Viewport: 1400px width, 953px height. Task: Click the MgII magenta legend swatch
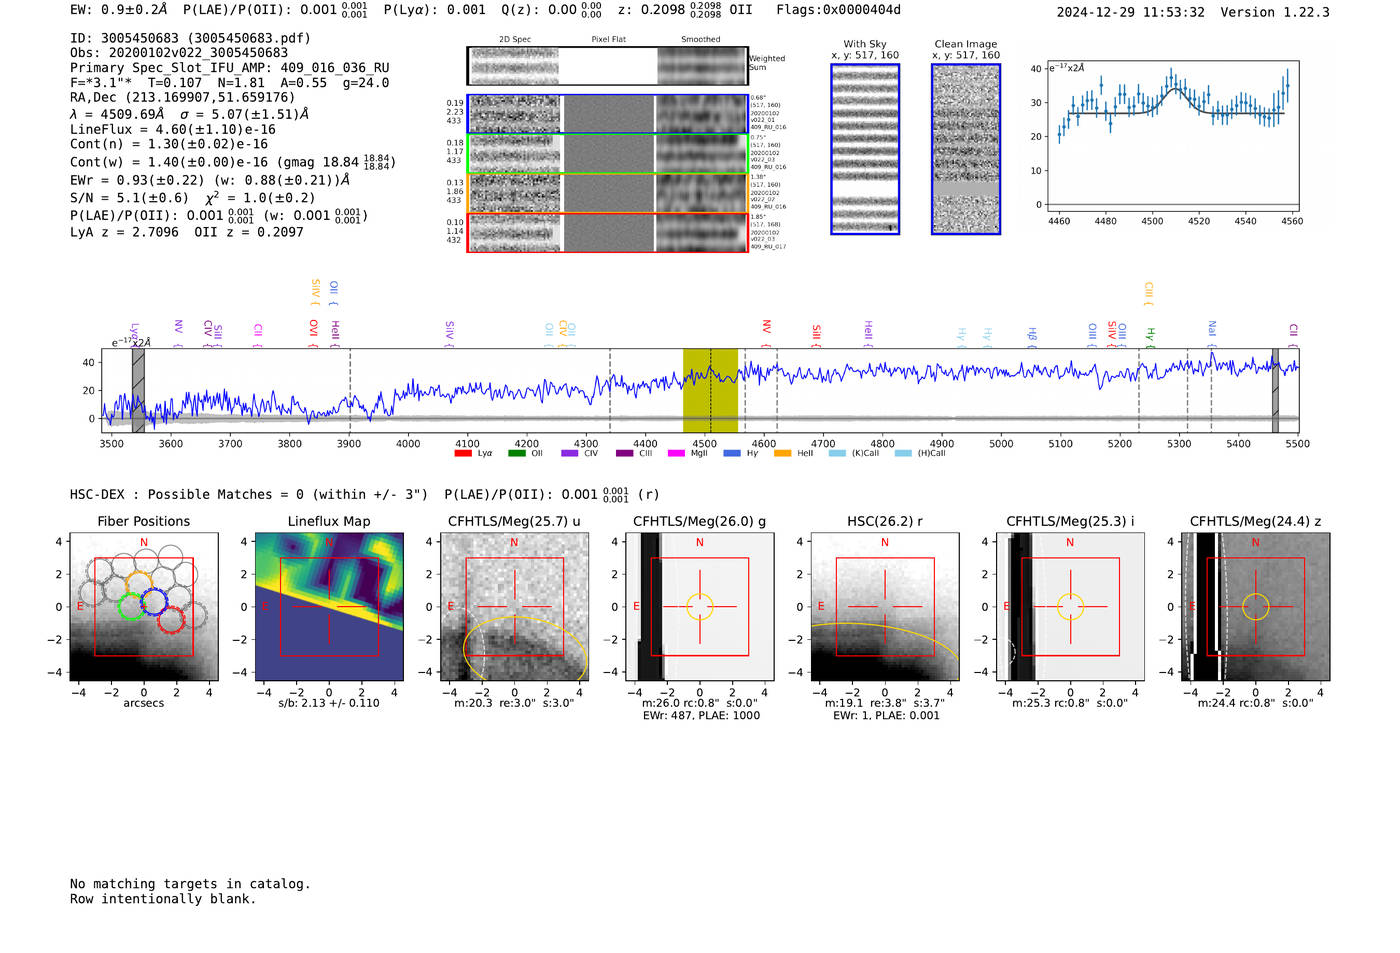pos(676,454)
